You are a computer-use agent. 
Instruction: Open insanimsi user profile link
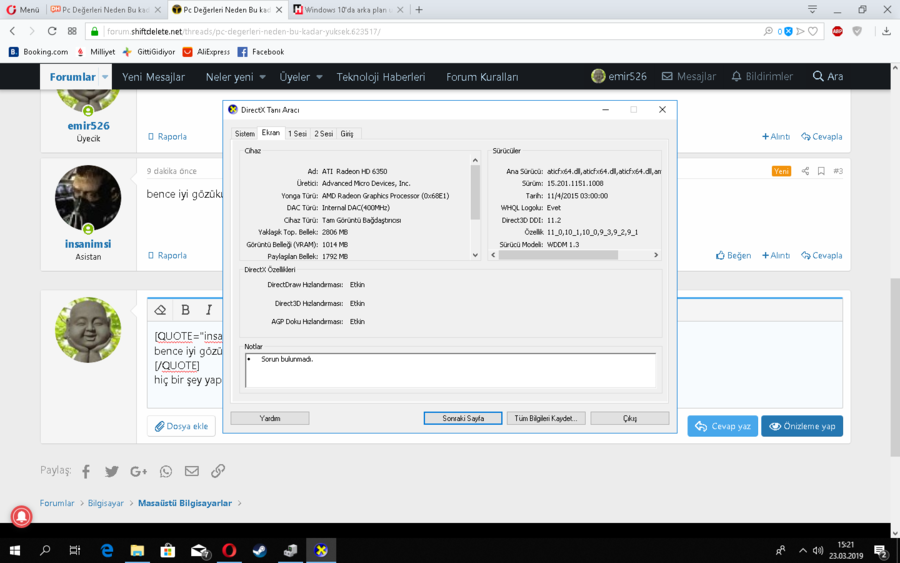tap(88, 244)
